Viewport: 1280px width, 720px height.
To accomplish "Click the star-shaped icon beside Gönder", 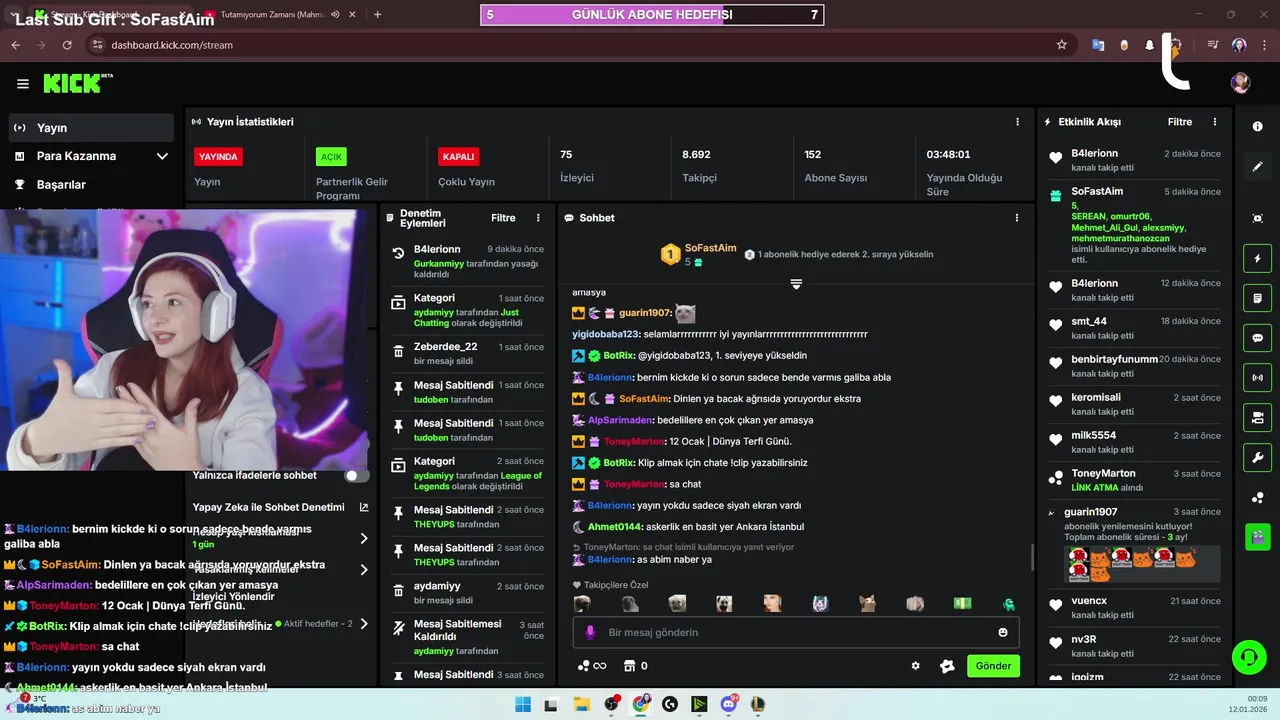I will tap(947, 666).
